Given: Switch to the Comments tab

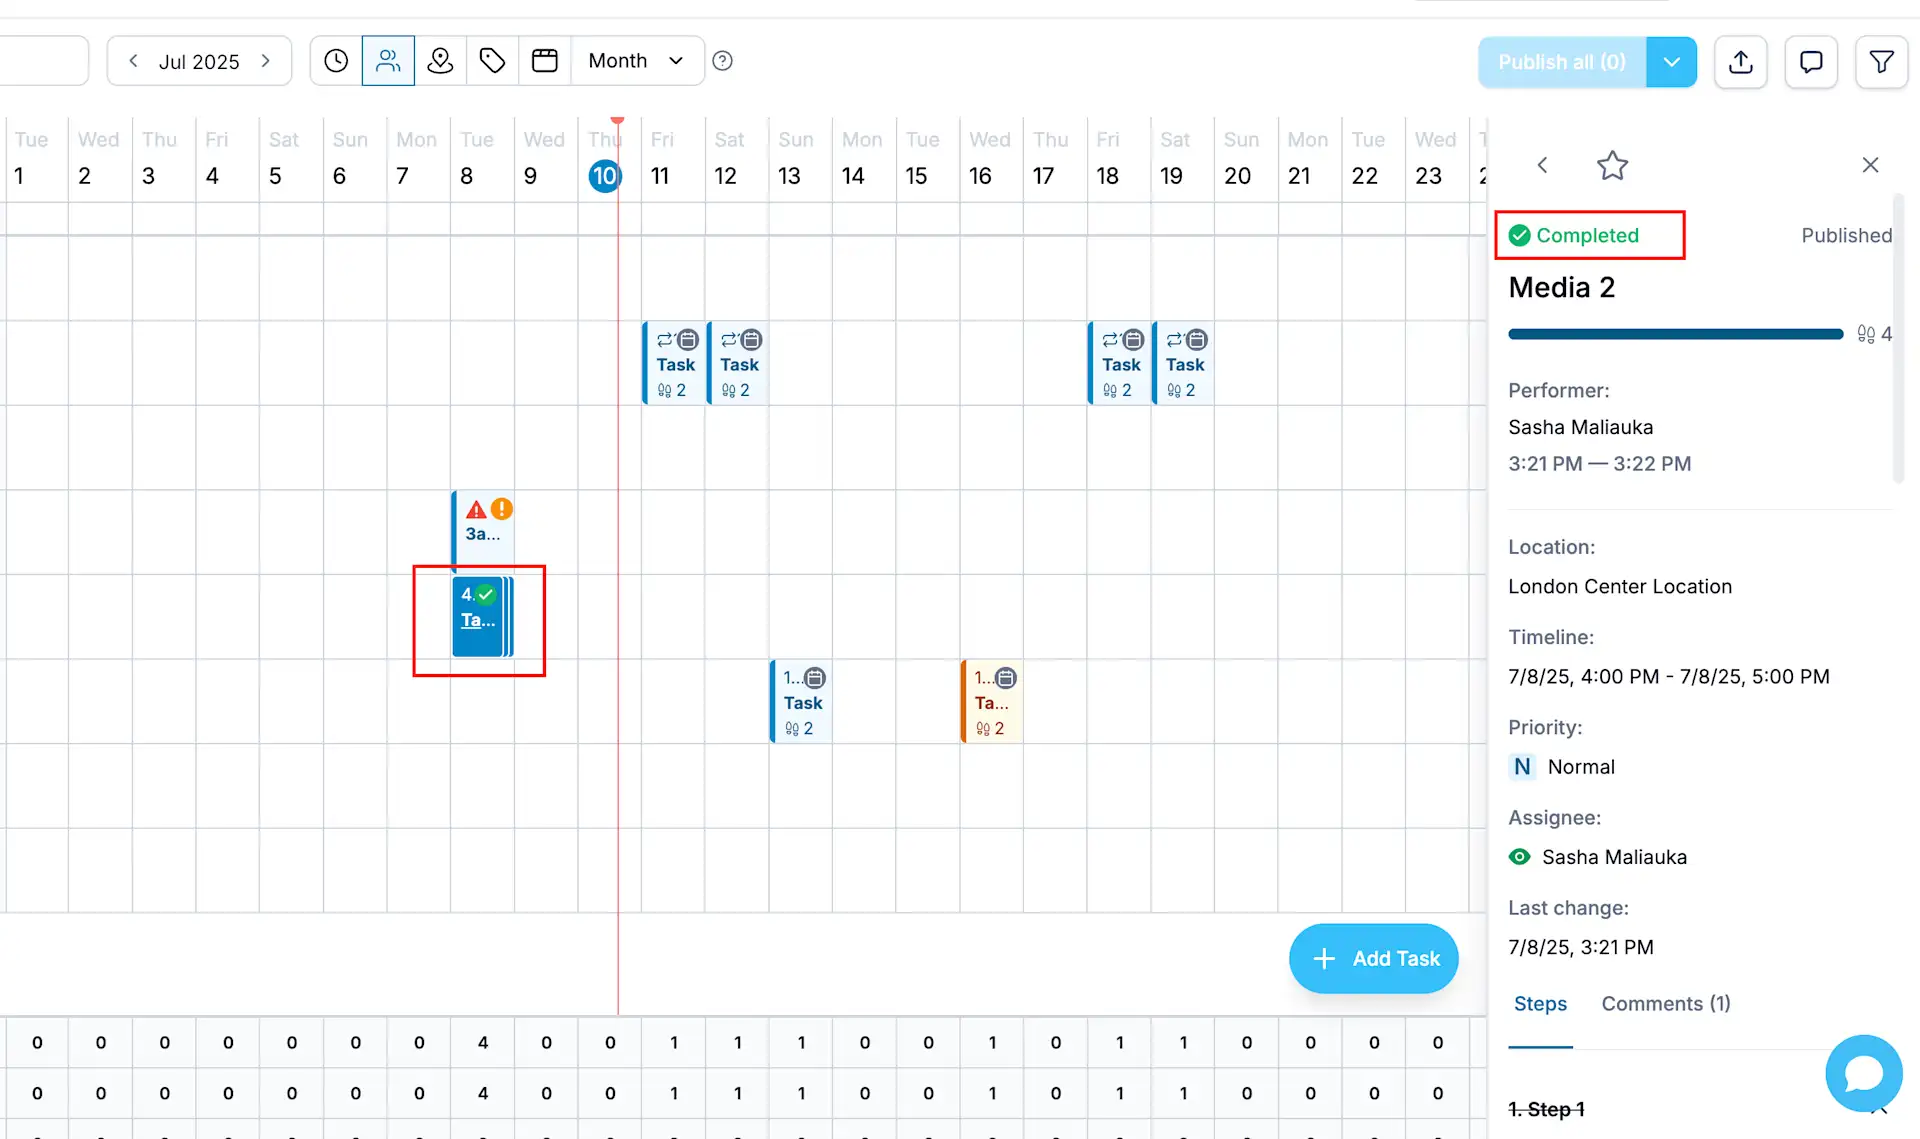Looking at the screenshot, I should pos(1665,1003).
